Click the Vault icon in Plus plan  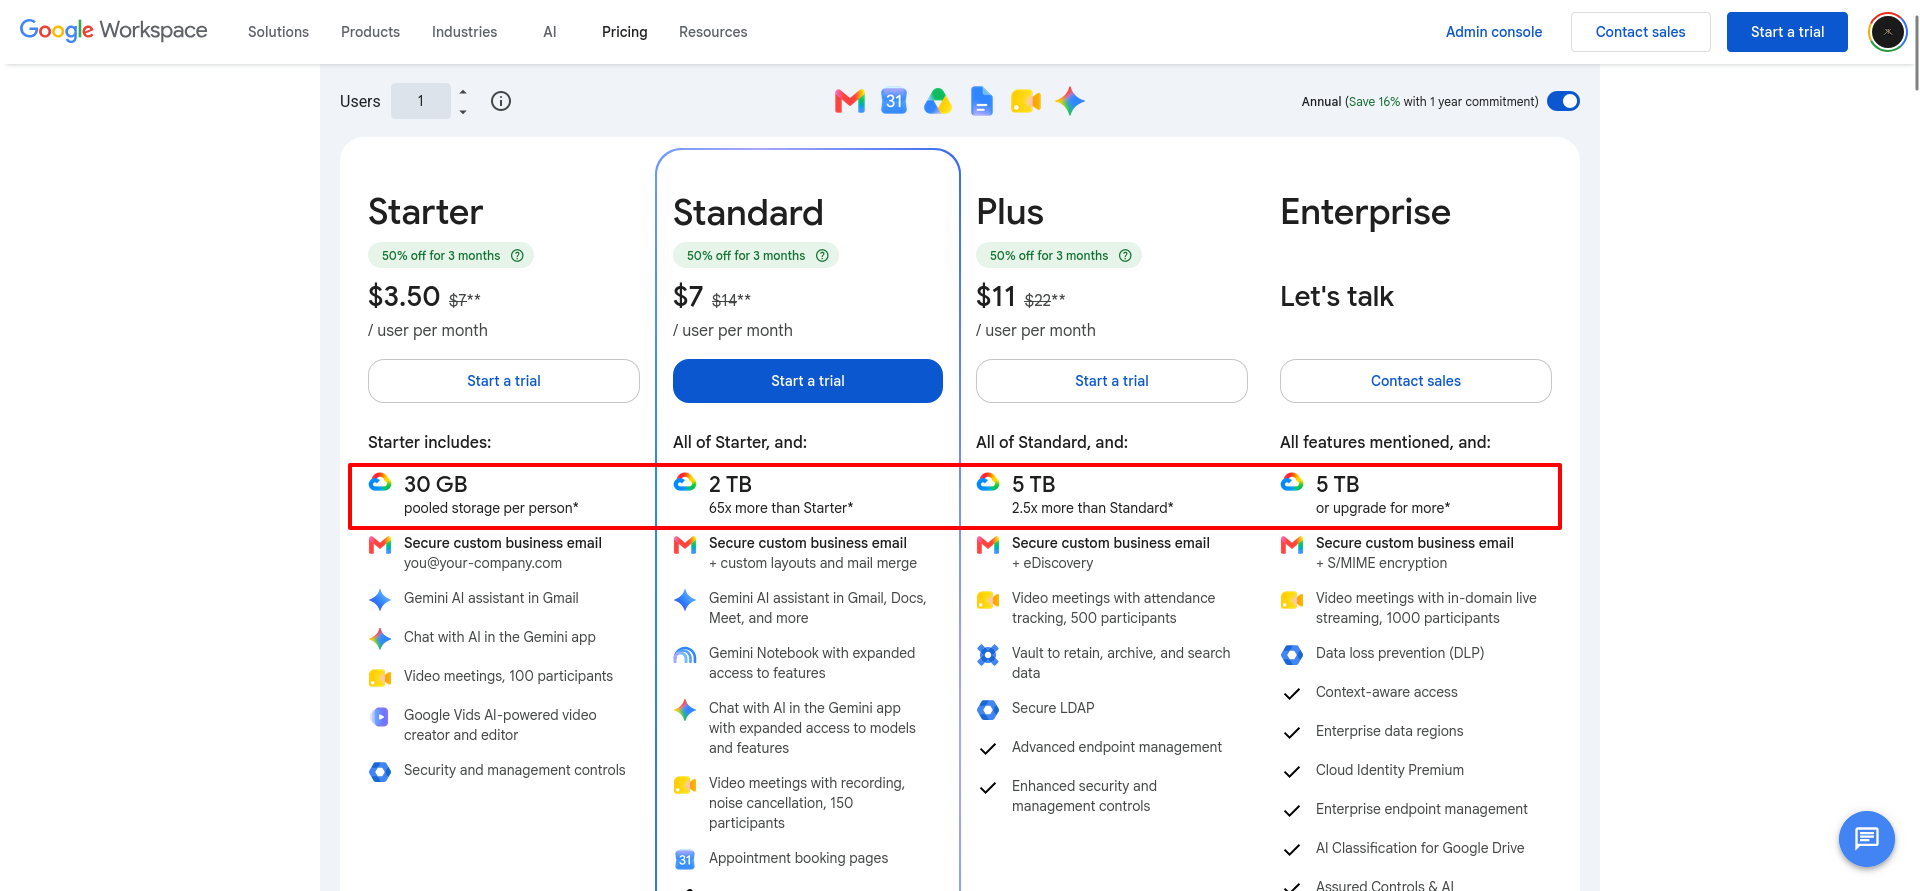[988, 655]
